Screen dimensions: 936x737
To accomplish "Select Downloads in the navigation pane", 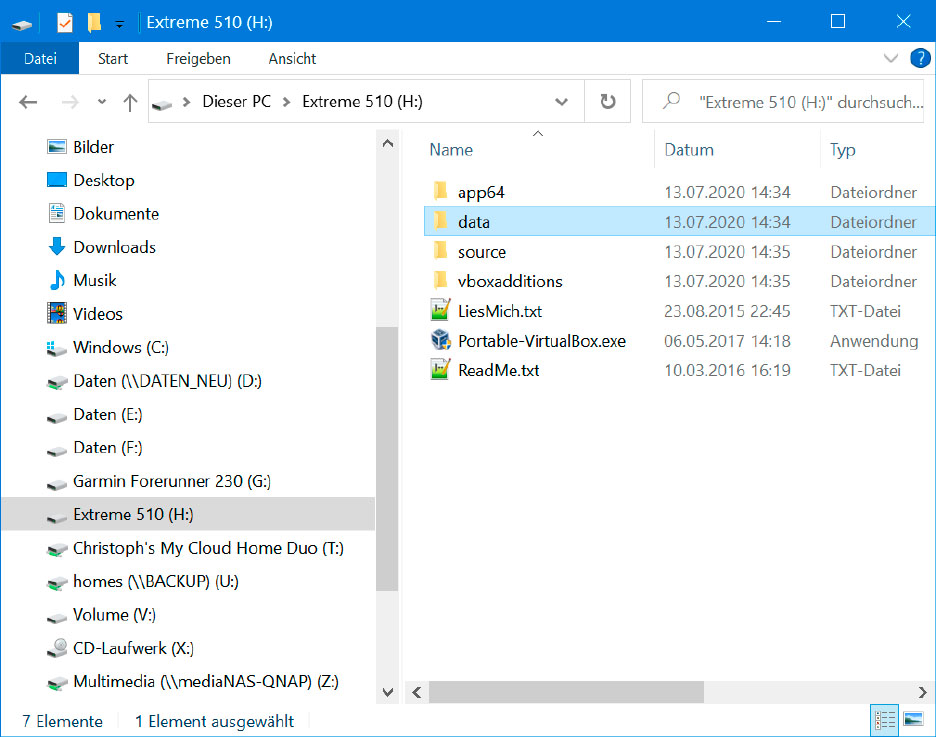I will coord(117,246).
